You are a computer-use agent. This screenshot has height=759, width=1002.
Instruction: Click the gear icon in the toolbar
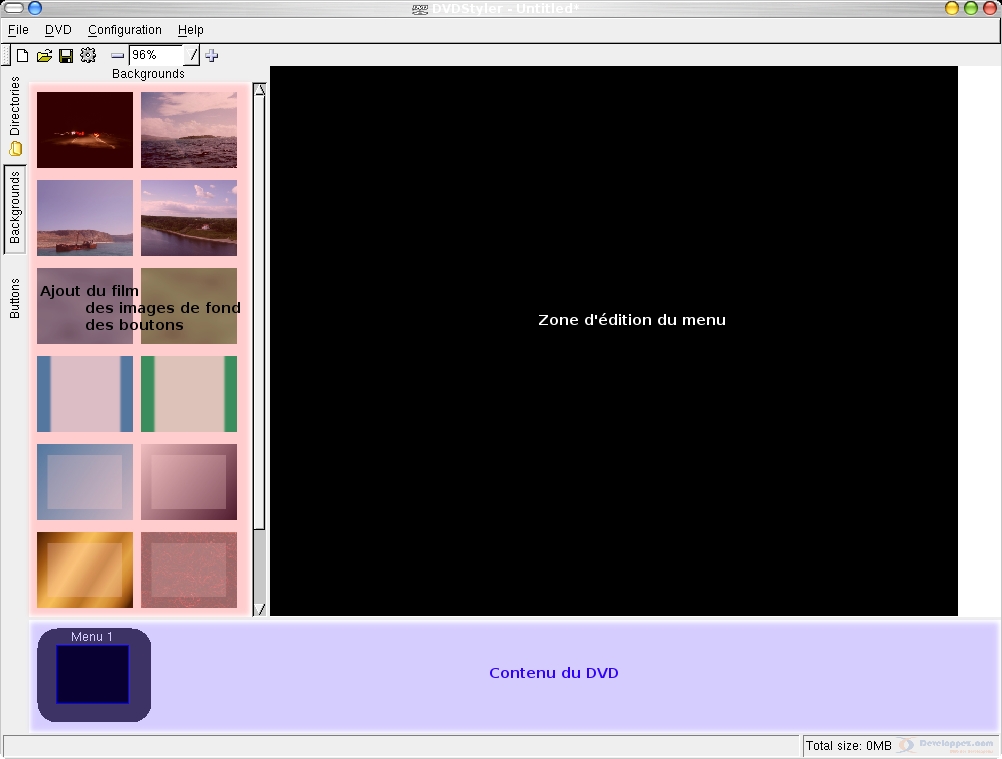88,56
